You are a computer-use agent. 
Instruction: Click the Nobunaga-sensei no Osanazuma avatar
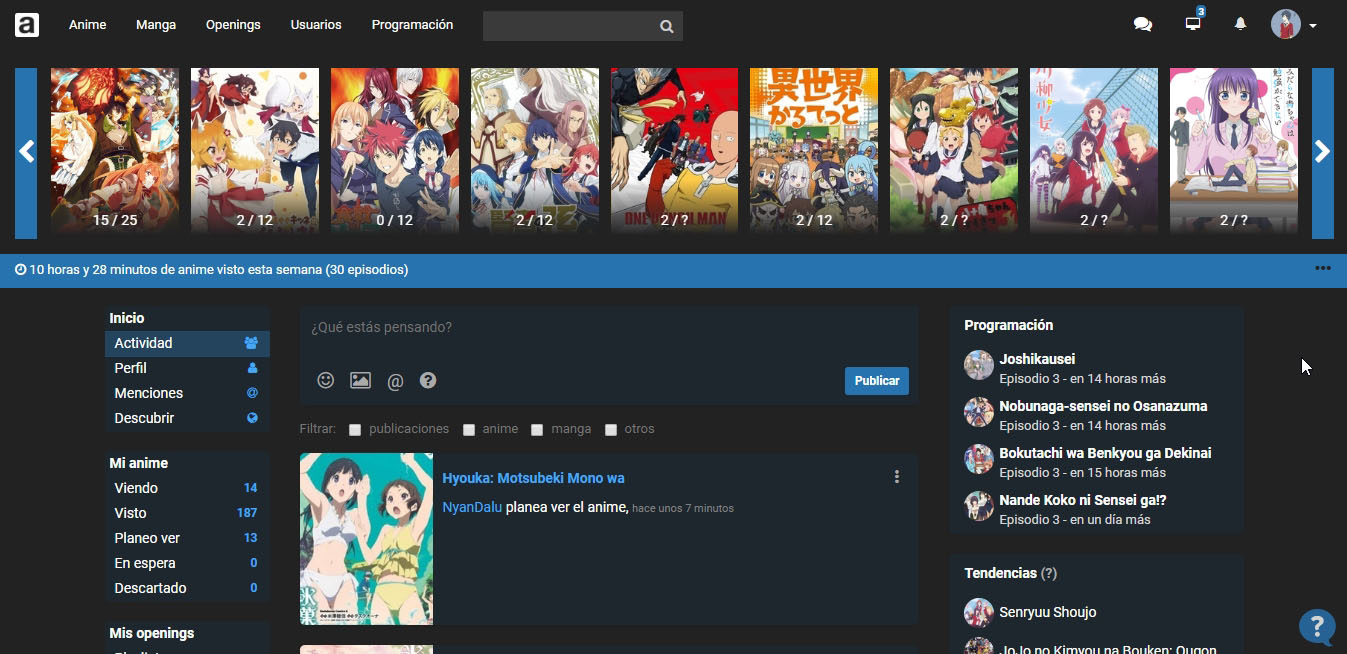978,412
